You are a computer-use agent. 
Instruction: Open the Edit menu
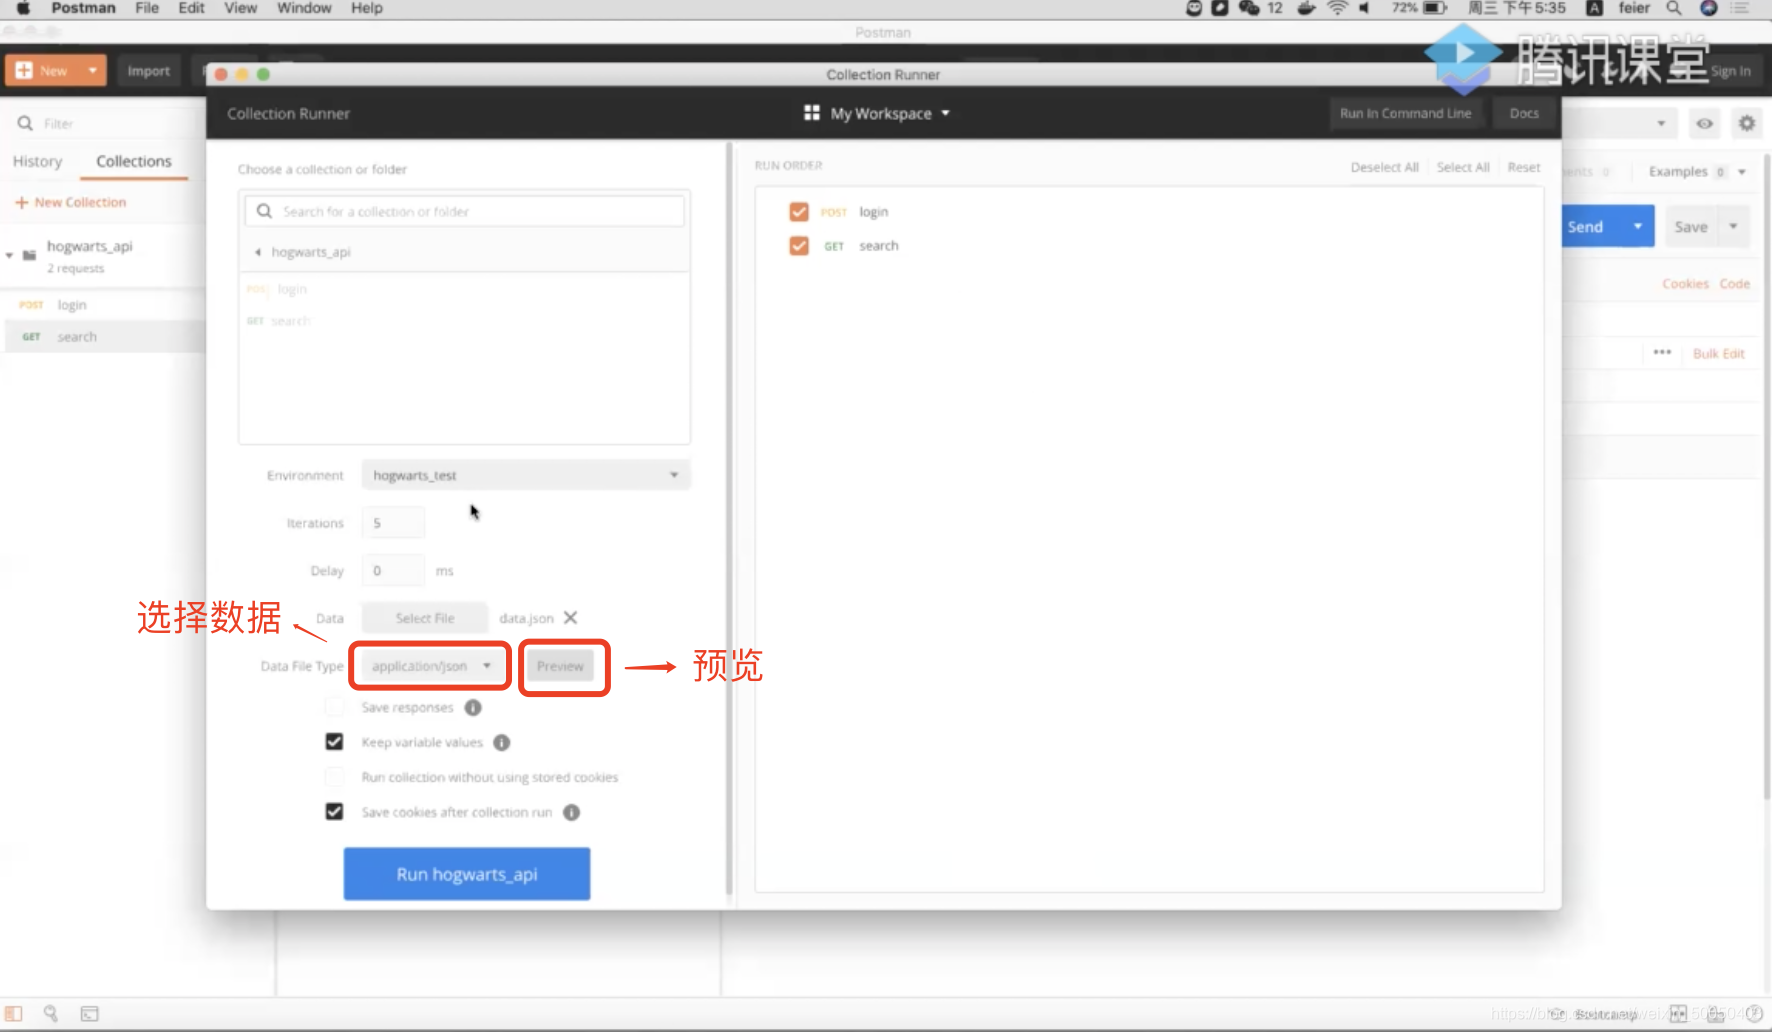191,8
